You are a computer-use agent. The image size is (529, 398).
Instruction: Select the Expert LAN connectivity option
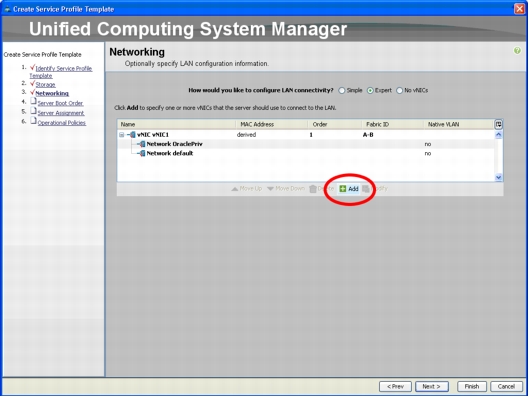(x=370, y=91)
